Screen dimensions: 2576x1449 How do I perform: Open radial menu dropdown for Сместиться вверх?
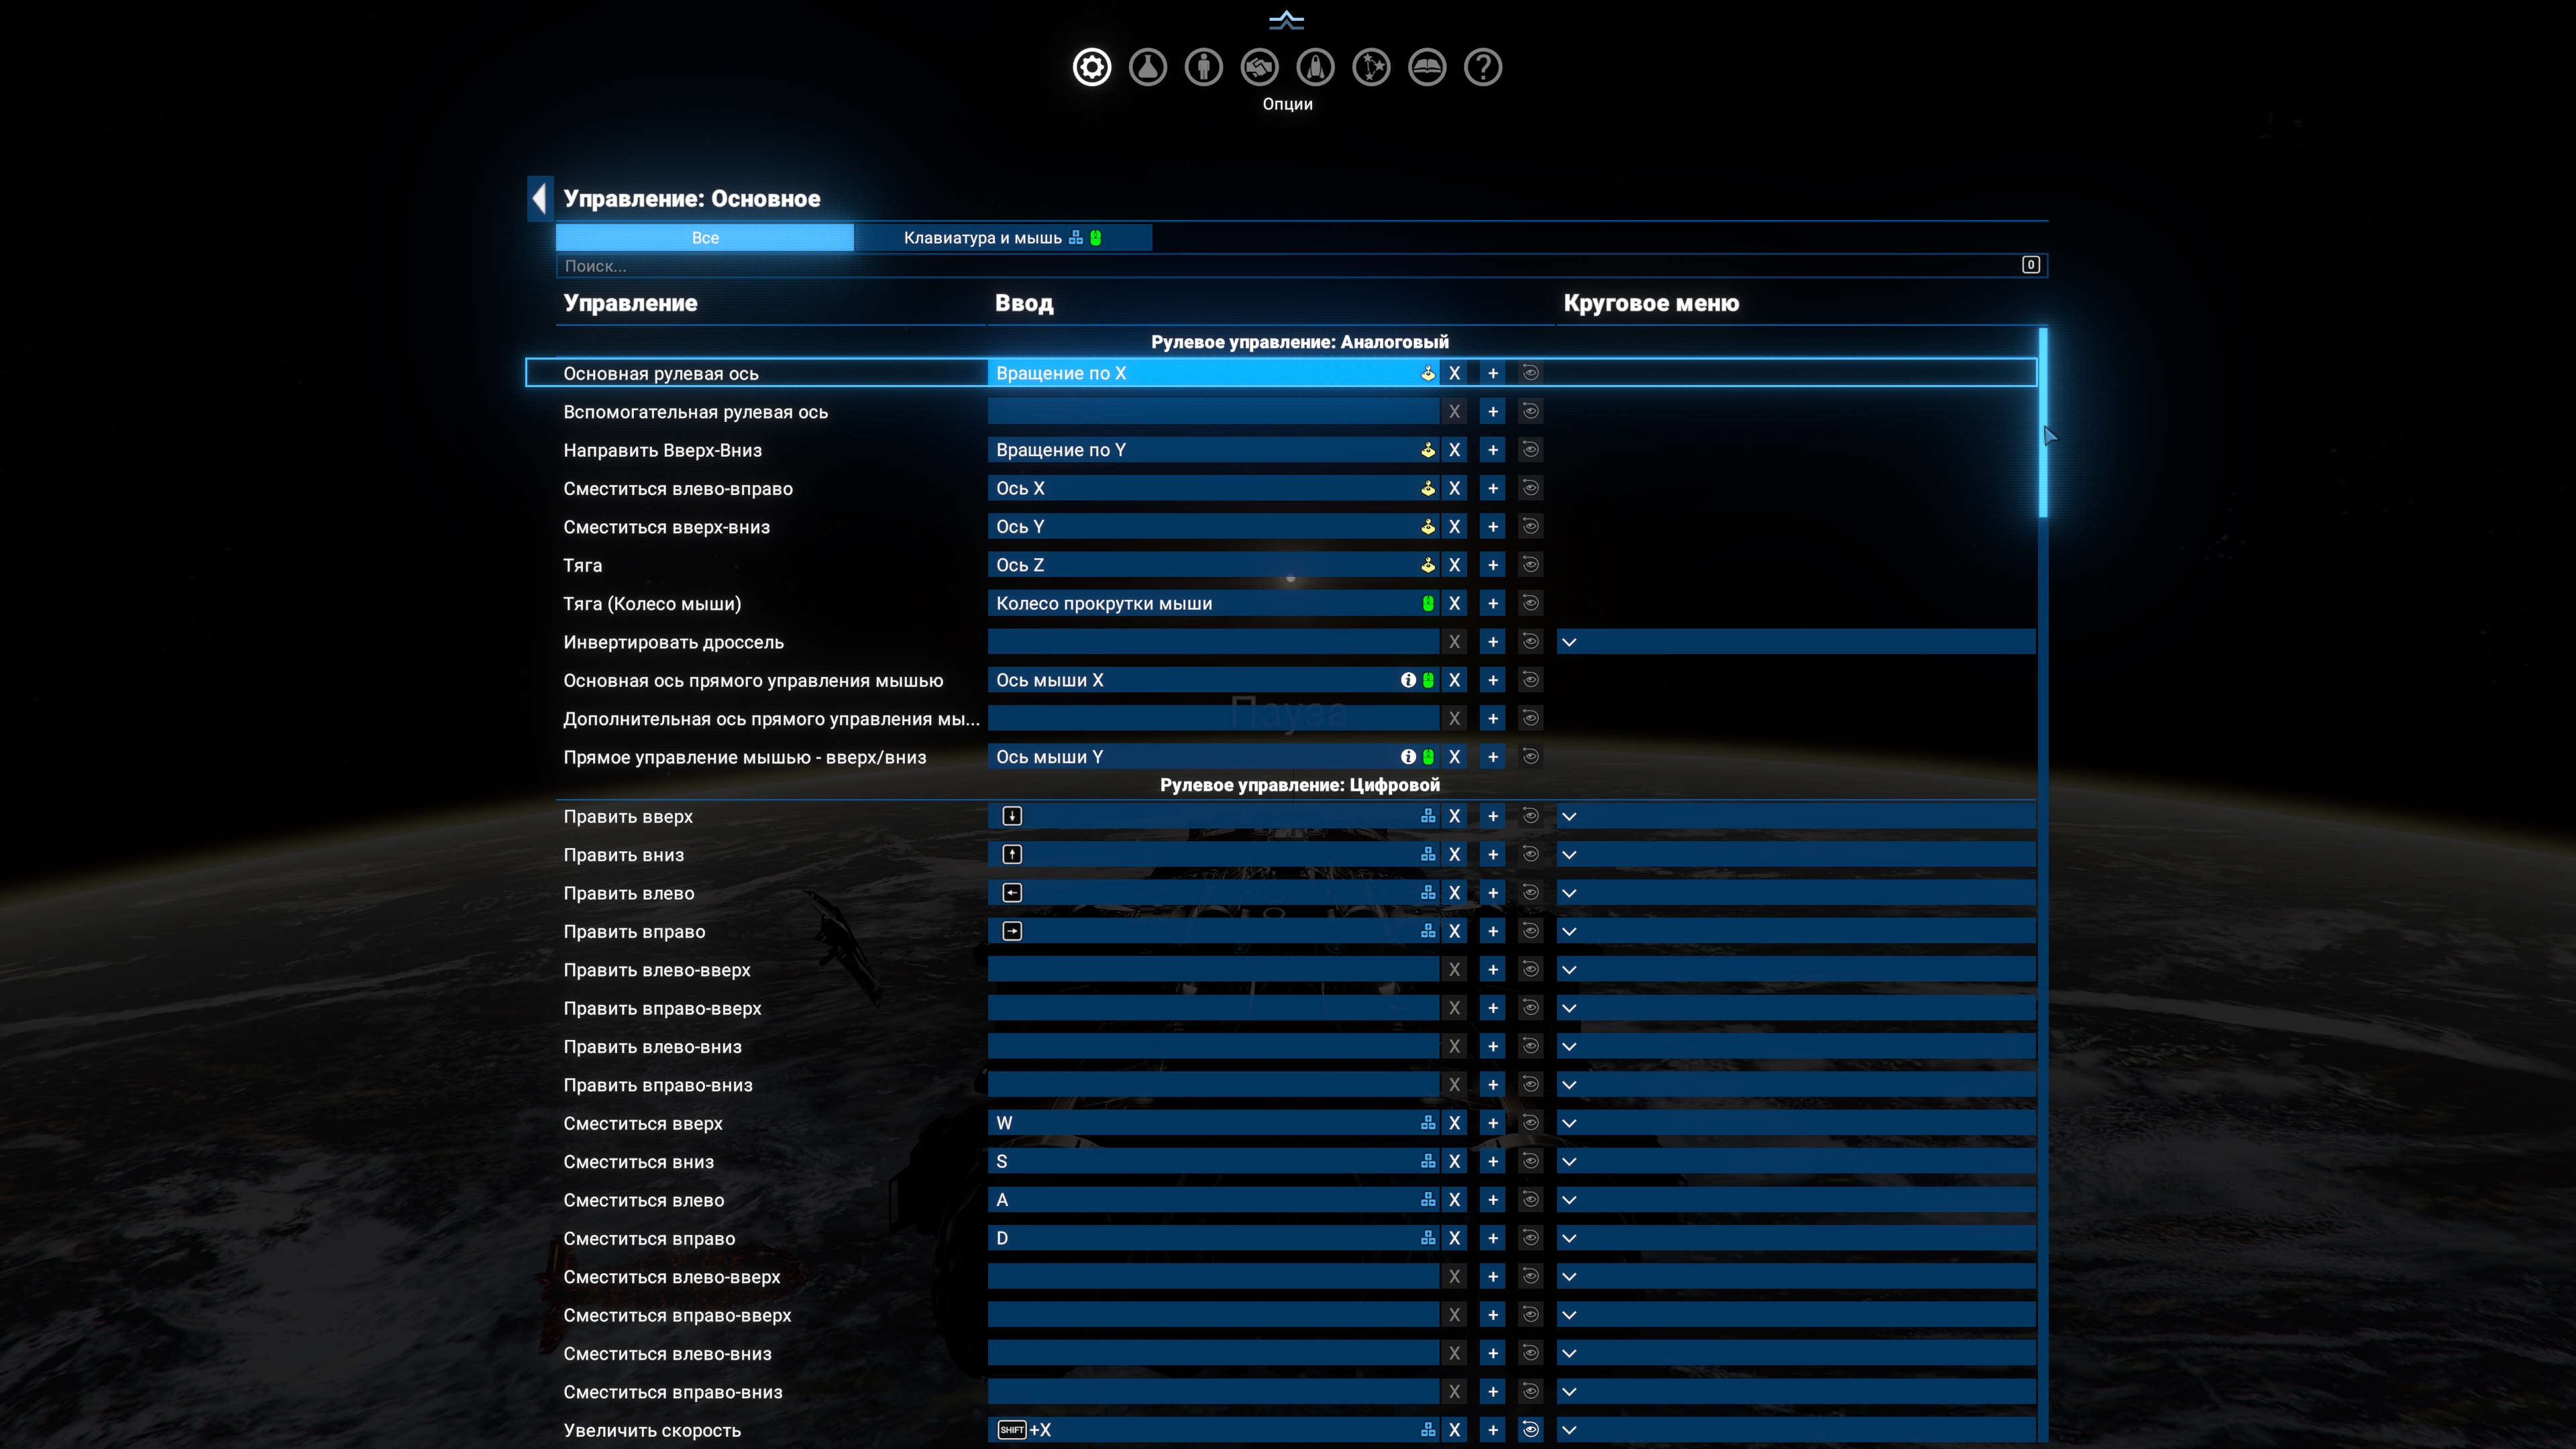[1796, 1123]
